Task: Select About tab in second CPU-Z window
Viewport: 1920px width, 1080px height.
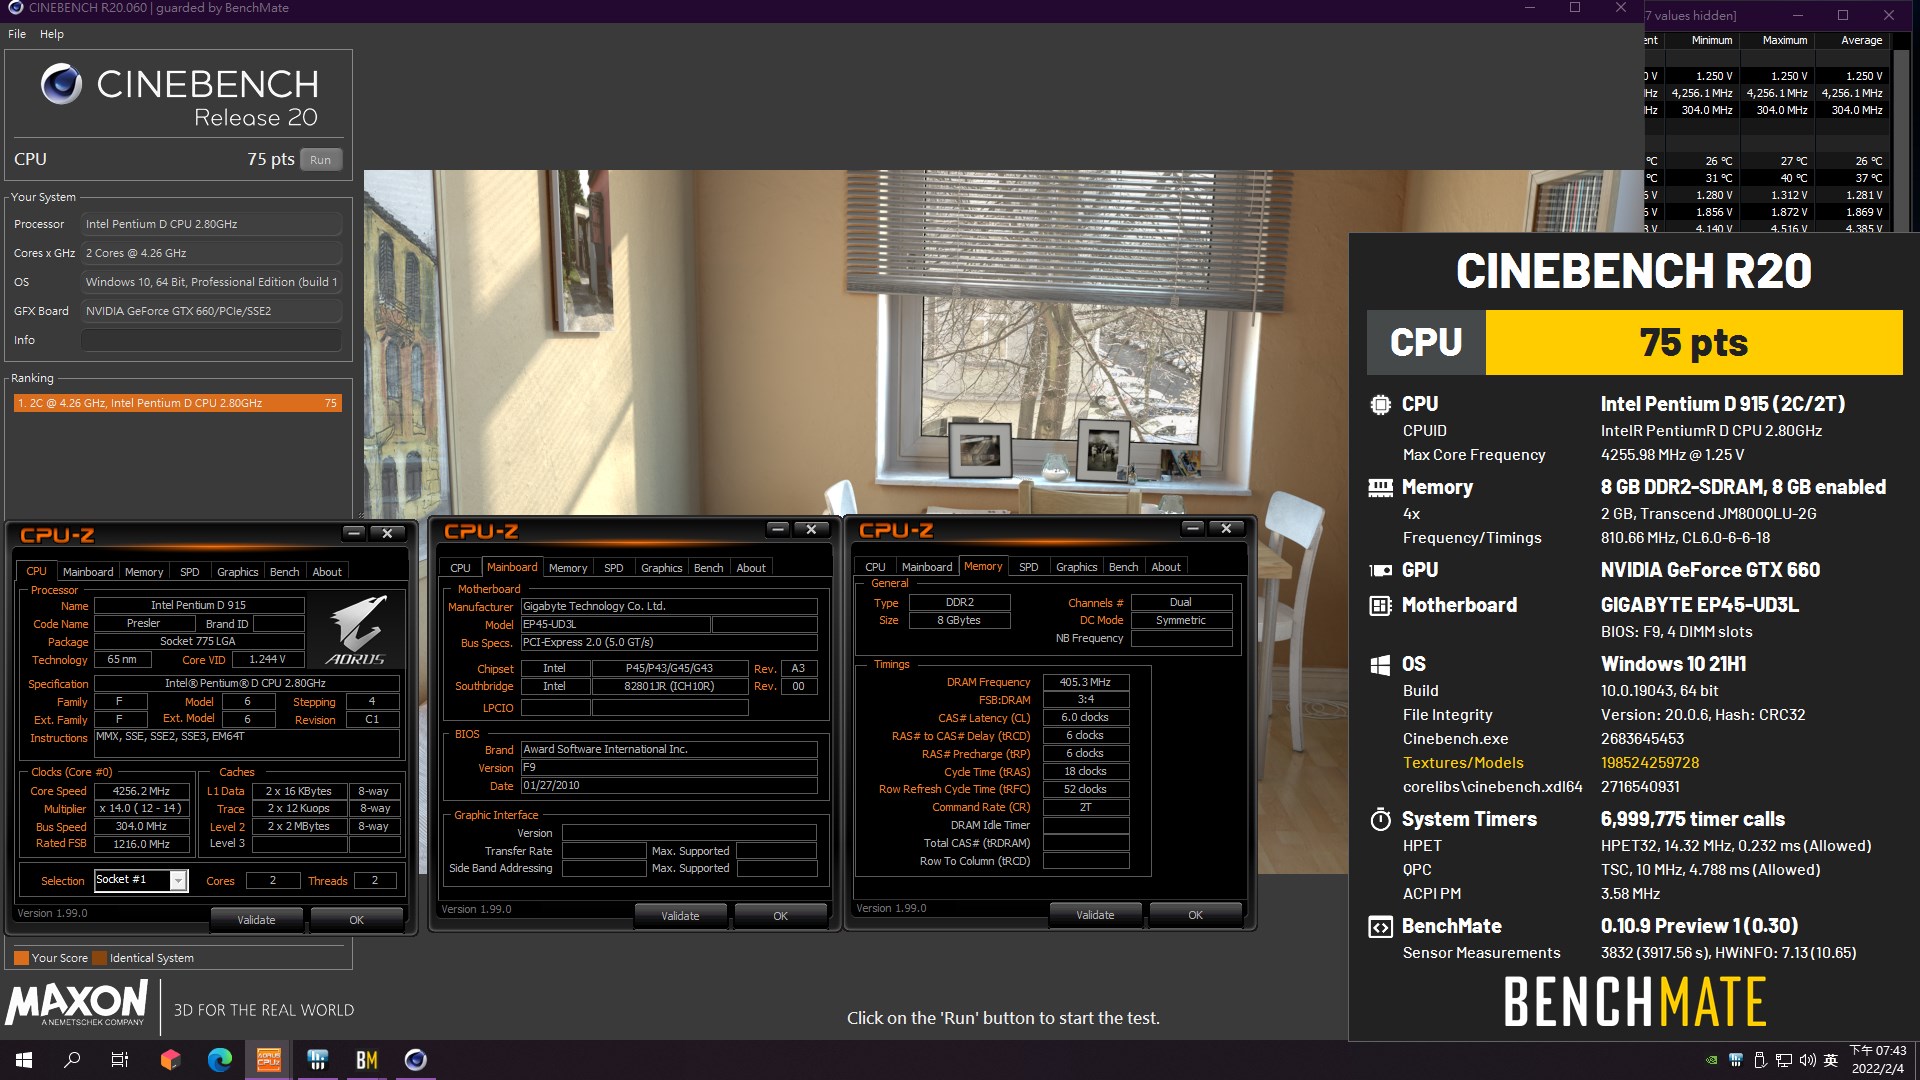Action: (x=751, y=568)
